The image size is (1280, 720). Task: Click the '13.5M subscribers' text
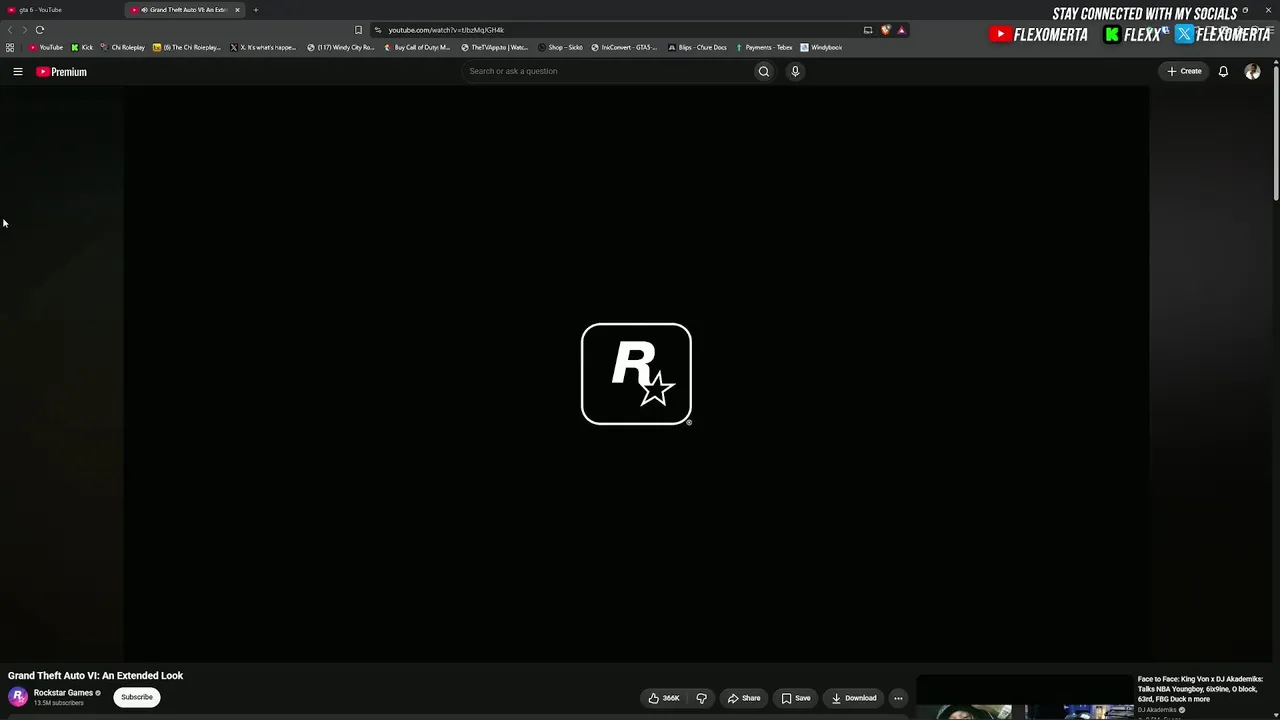point(59,703)
